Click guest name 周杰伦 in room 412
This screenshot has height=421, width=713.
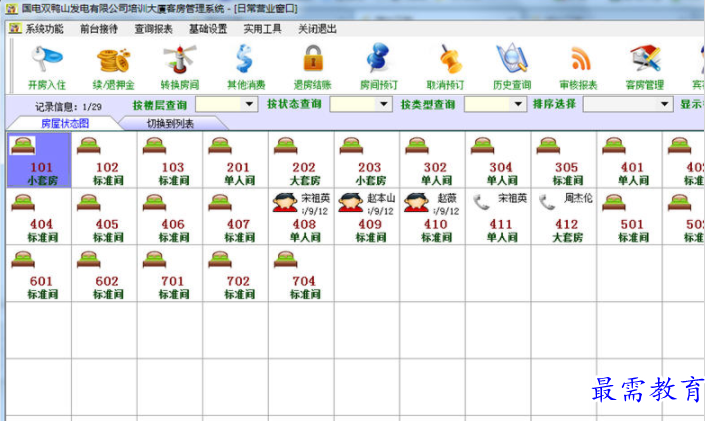coord(578,198)
